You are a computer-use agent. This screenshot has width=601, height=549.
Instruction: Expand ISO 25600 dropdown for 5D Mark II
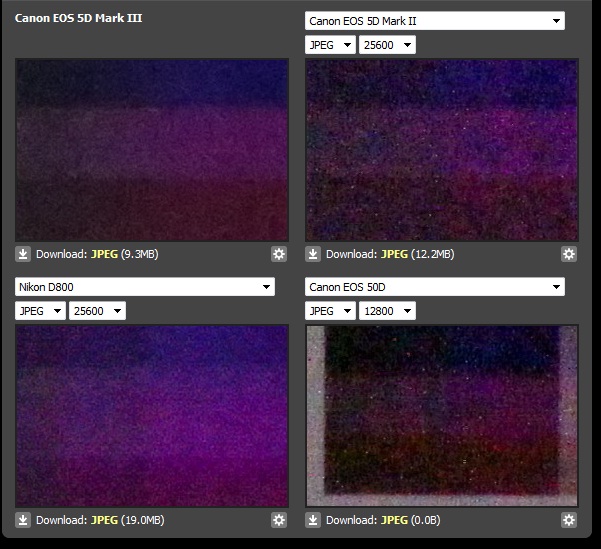(387, 45)
